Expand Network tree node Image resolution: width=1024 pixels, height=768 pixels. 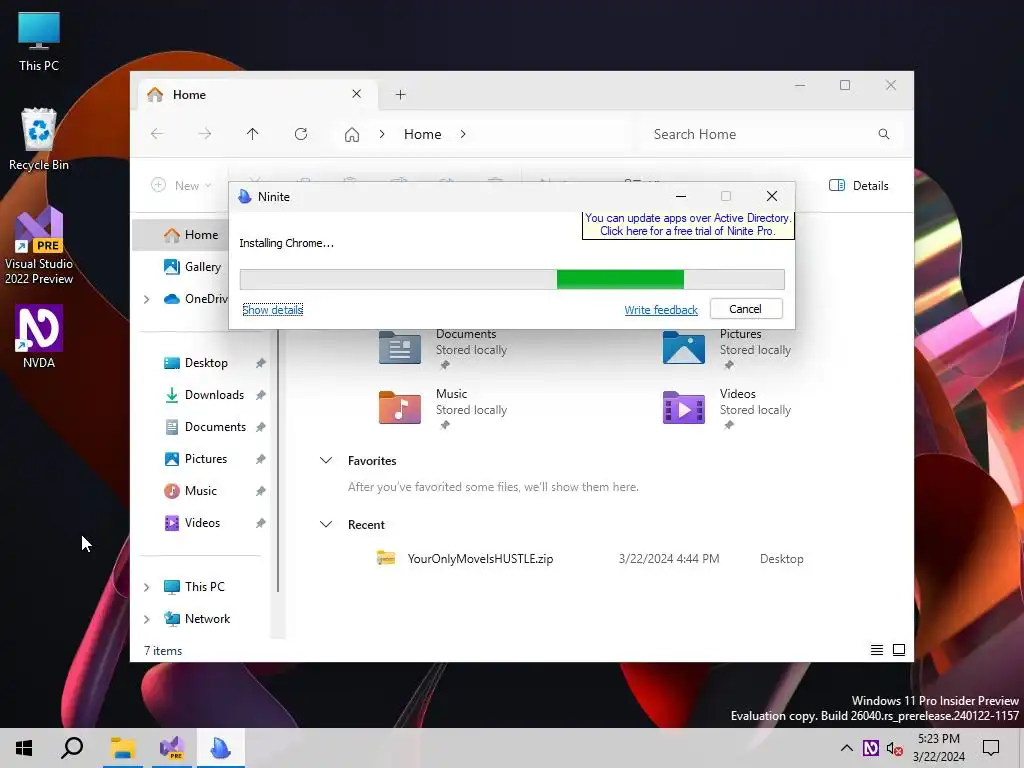pyautogui.click(x=147, y=619)
